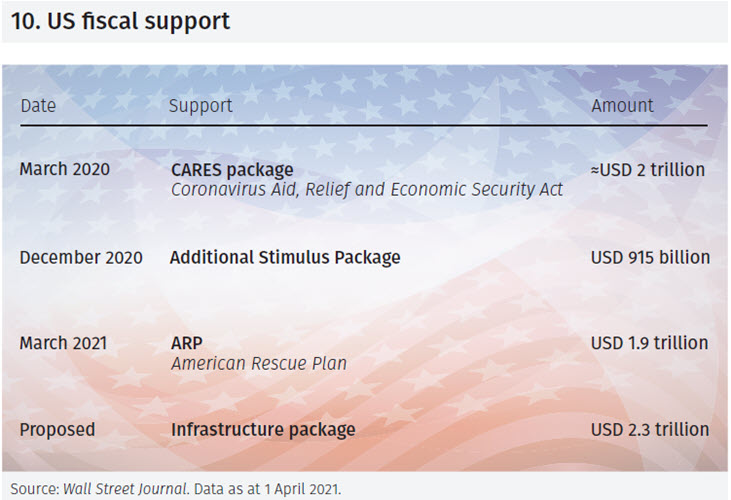
Task: Click the ARP support entry
Action: [186, 343]
